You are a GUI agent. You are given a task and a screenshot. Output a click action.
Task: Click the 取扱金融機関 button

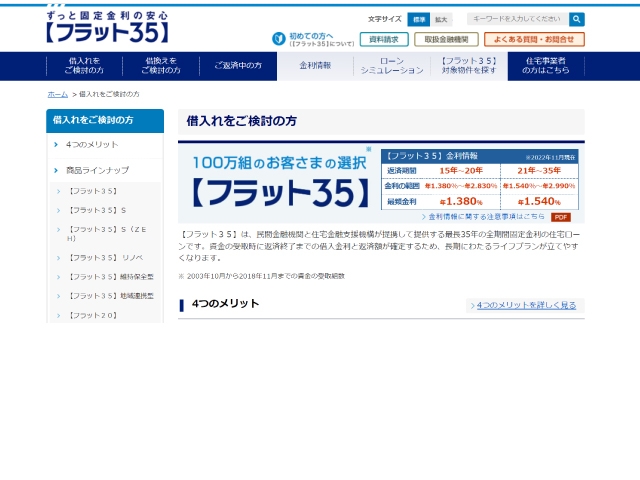[446, 40]
